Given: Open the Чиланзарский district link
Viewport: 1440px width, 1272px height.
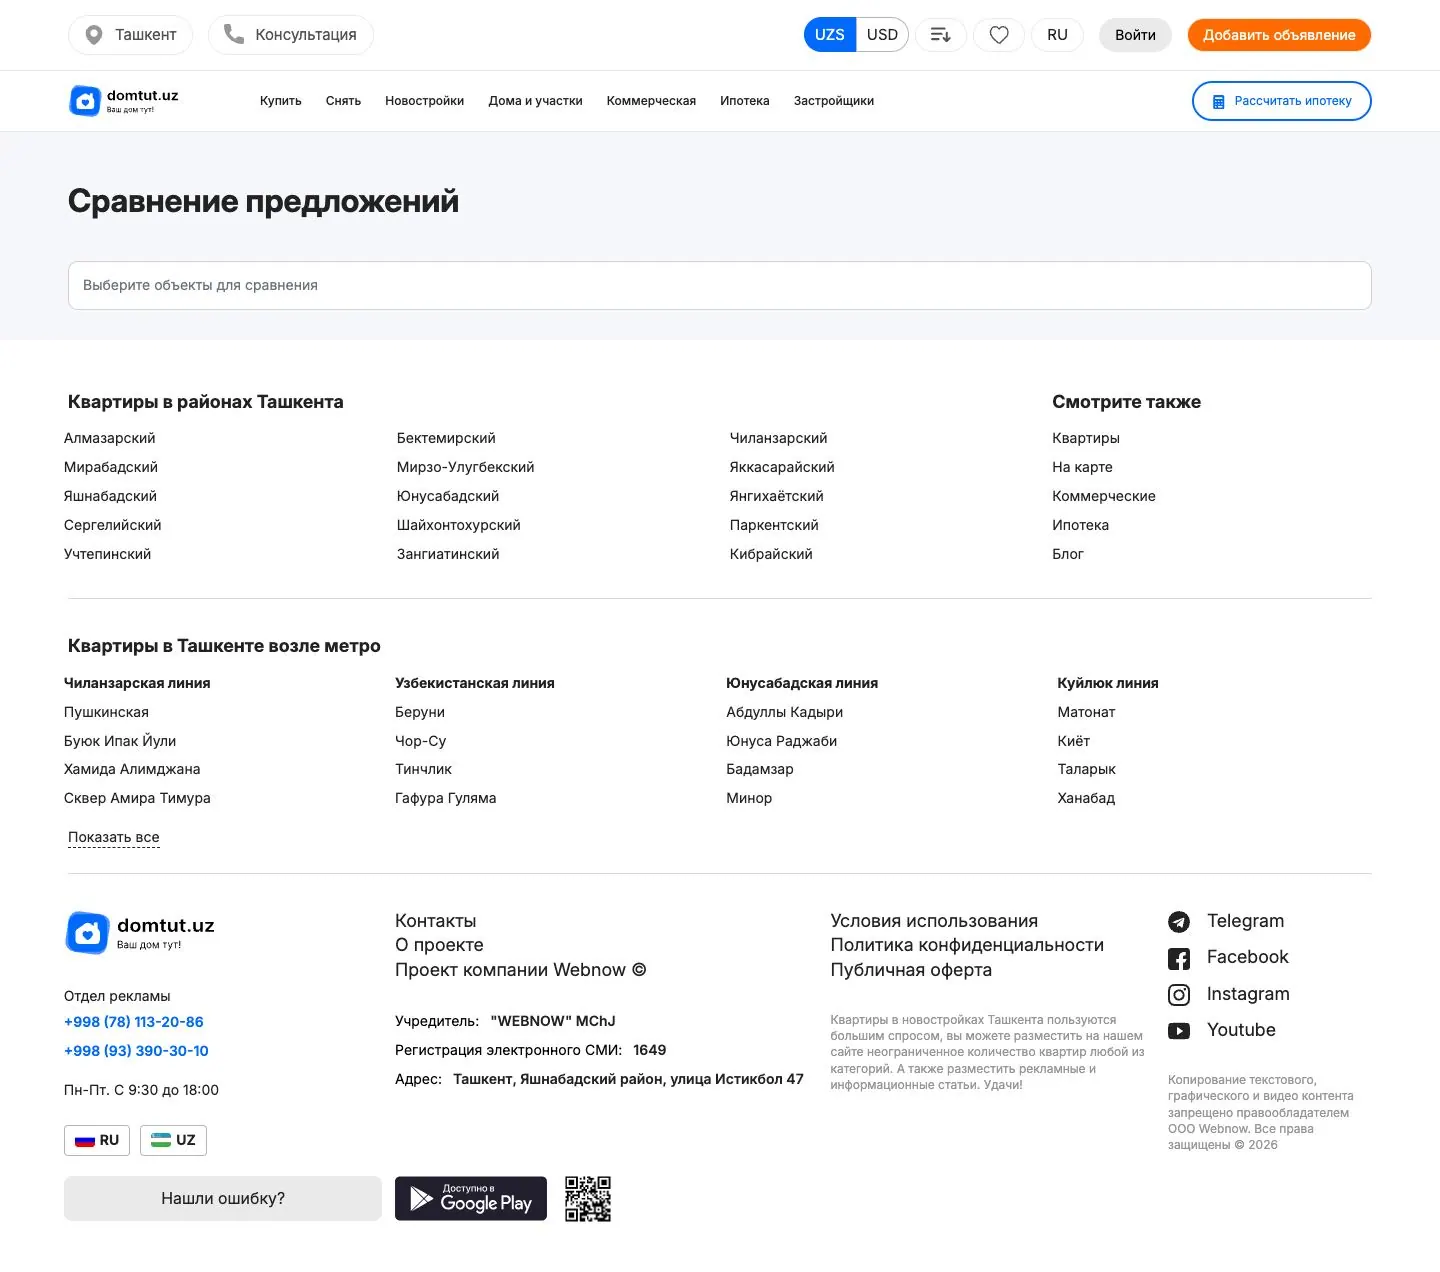Looking at the screenshot, I should pos(779,439).
